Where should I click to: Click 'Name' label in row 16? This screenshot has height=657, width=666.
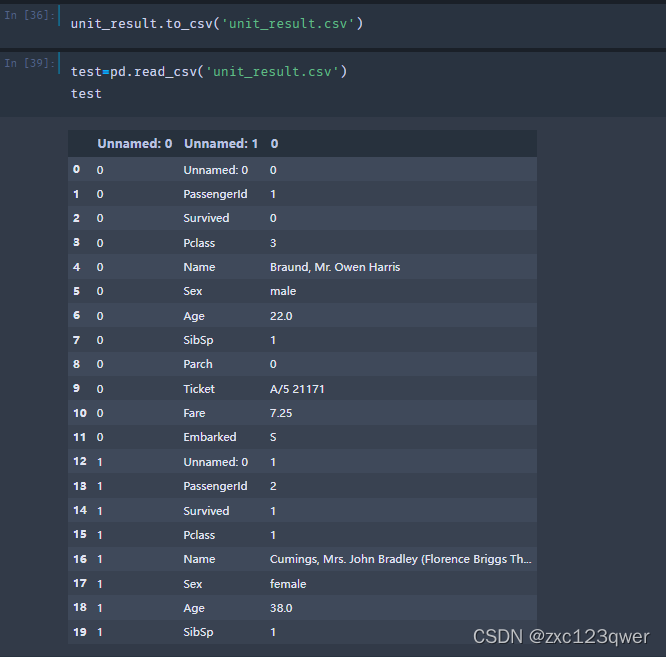click(199, 559)
